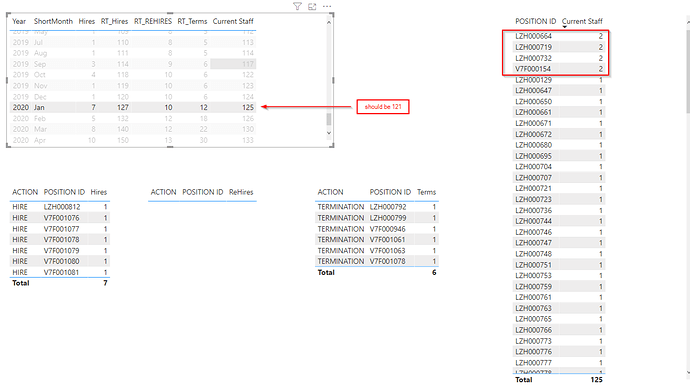Select HIRE row V7F001078

point(60,239)
